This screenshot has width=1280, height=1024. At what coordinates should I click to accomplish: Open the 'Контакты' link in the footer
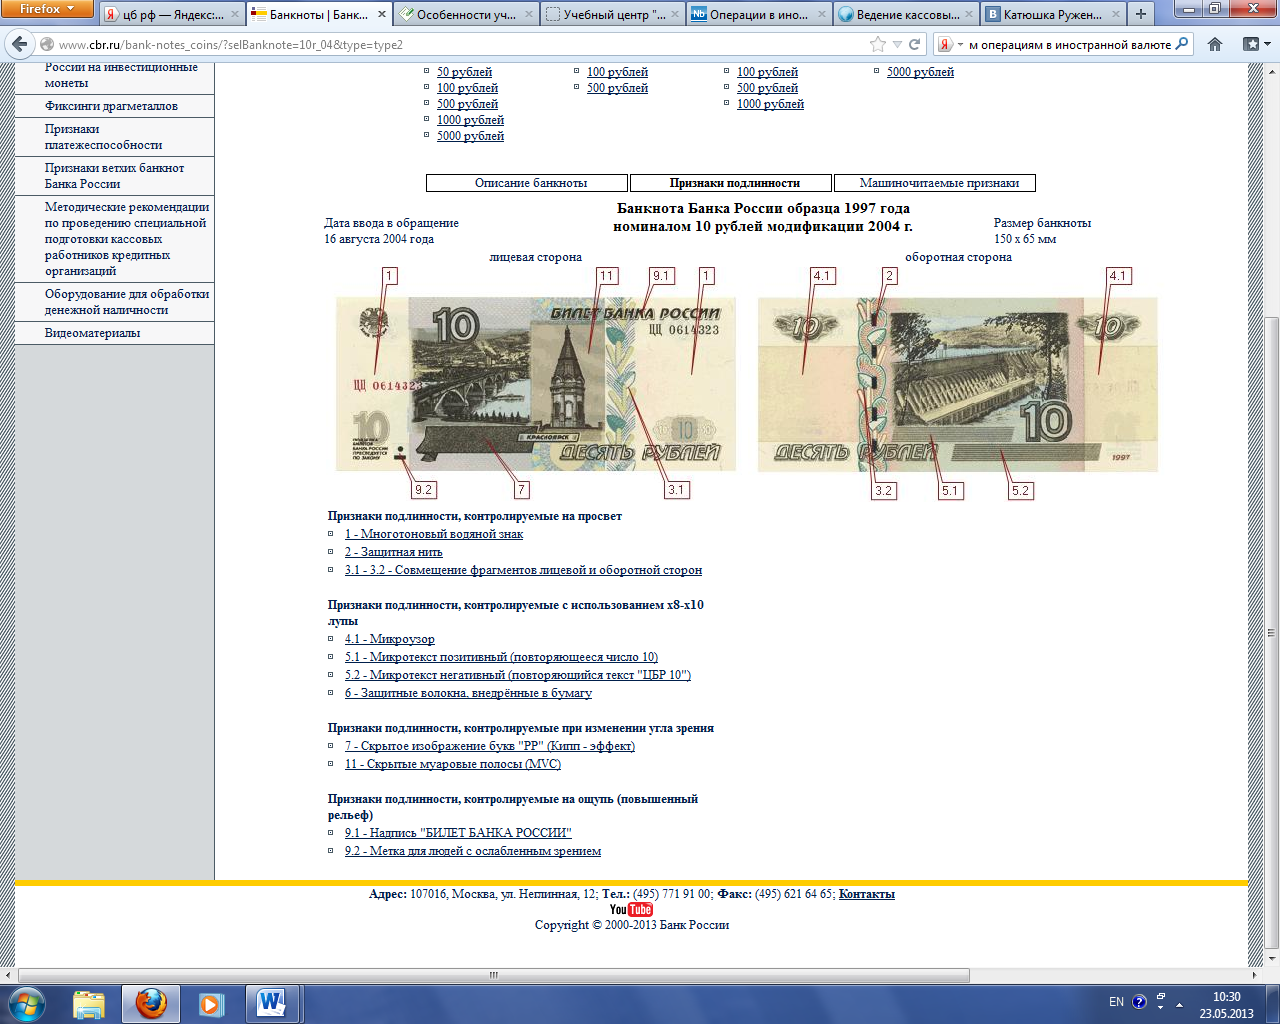pyautogui.click(x=866, y=894)
